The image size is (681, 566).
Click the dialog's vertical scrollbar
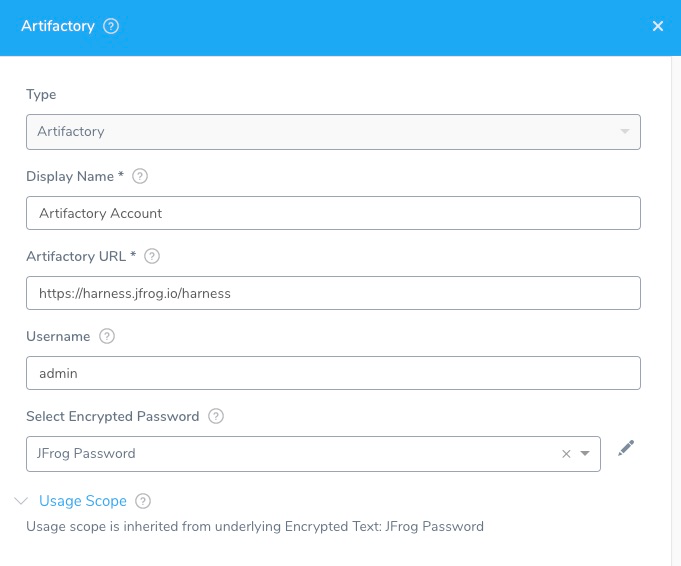pos(676,311)
